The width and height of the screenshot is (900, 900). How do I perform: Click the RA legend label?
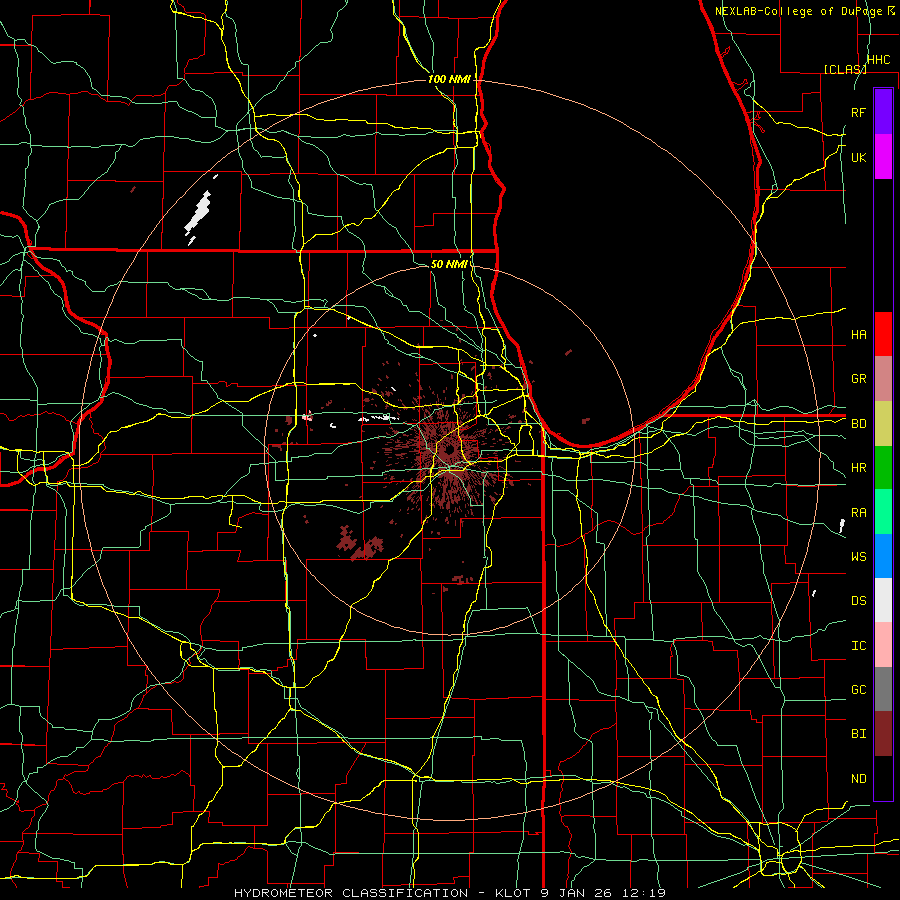858,513
